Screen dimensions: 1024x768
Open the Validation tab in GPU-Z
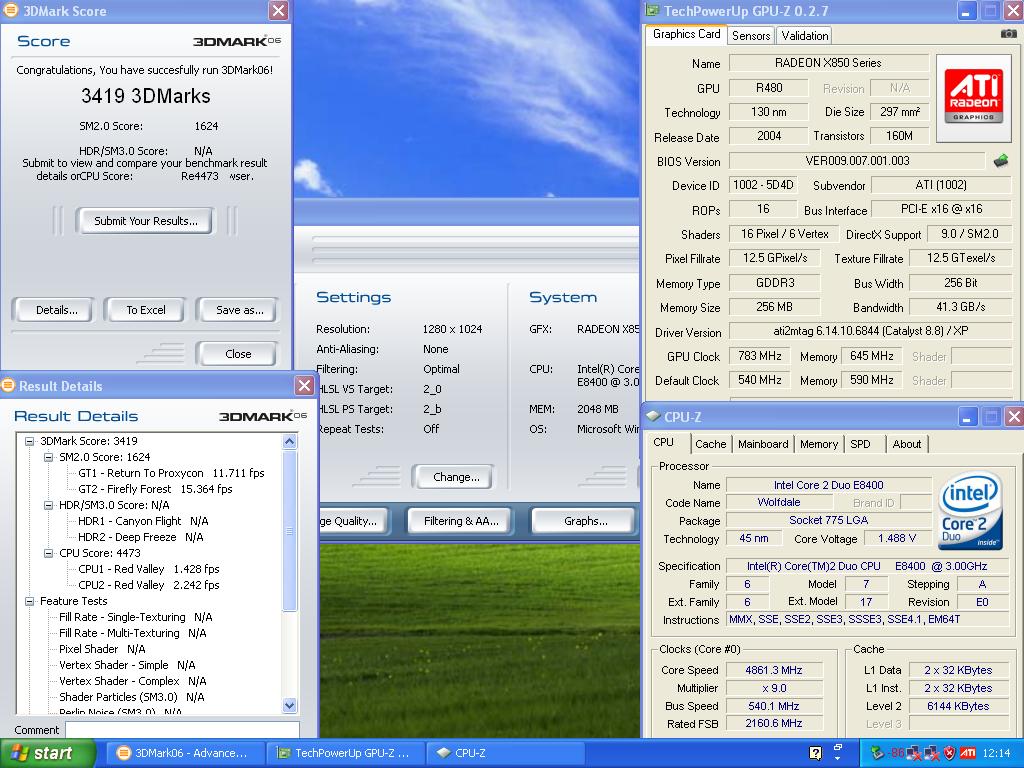(805, 36)
